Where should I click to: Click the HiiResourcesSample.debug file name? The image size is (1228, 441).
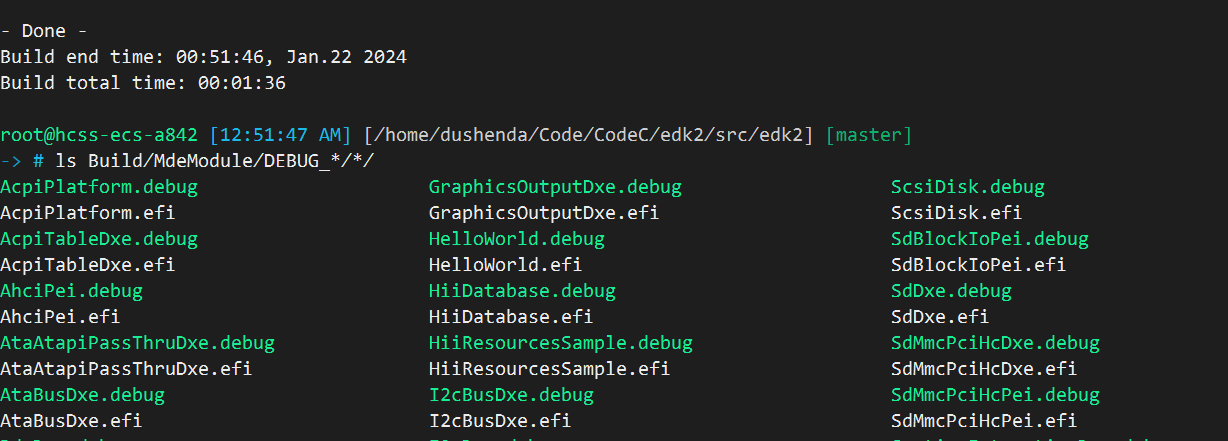pyautogui.click(x=560, y=343)
